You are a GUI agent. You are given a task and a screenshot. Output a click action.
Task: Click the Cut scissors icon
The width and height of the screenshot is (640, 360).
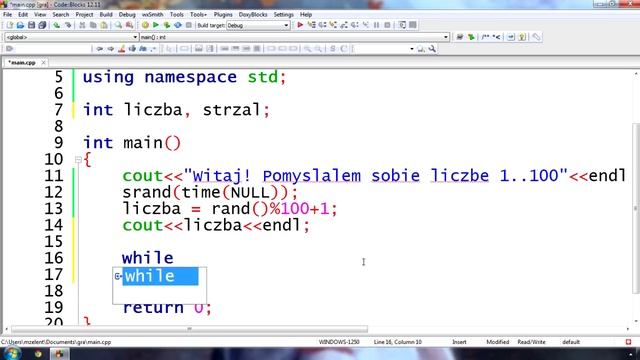pos(82,25)
